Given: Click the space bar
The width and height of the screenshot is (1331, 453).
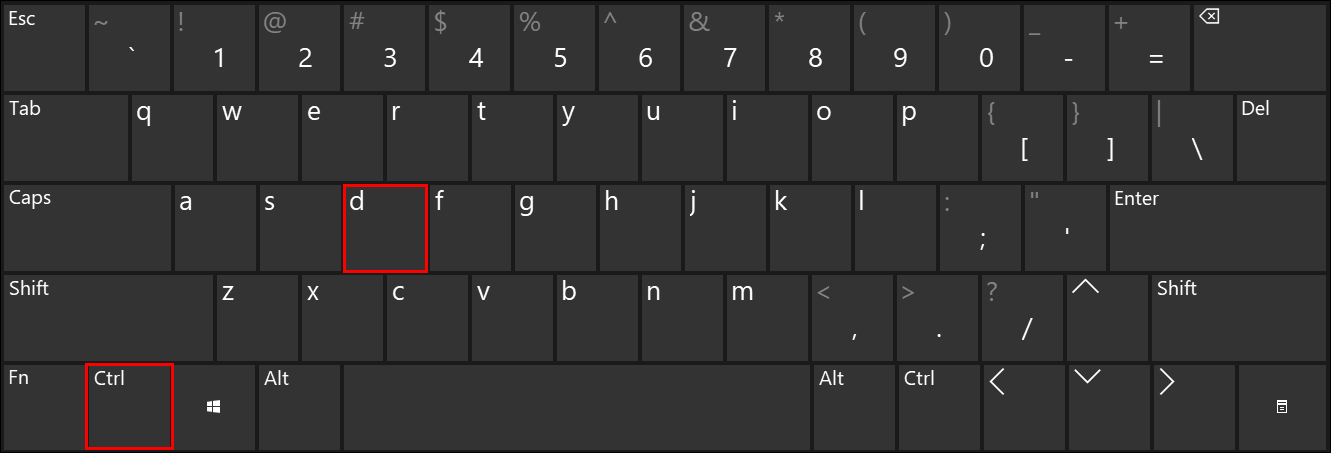Looking at the screenshot, I should (x=576, y=407).
